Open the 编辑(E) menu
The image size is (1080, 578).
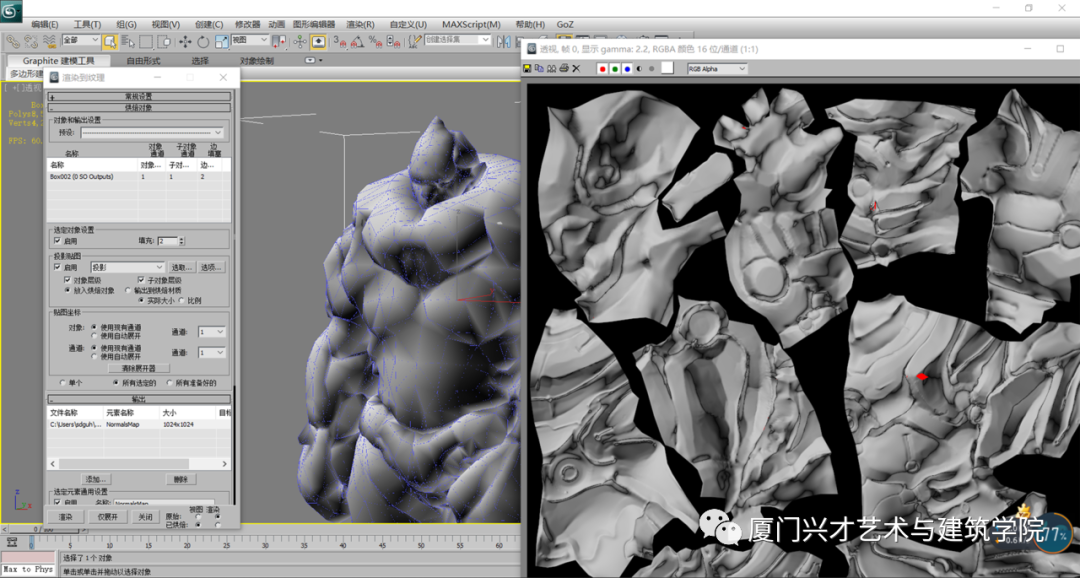45,24
